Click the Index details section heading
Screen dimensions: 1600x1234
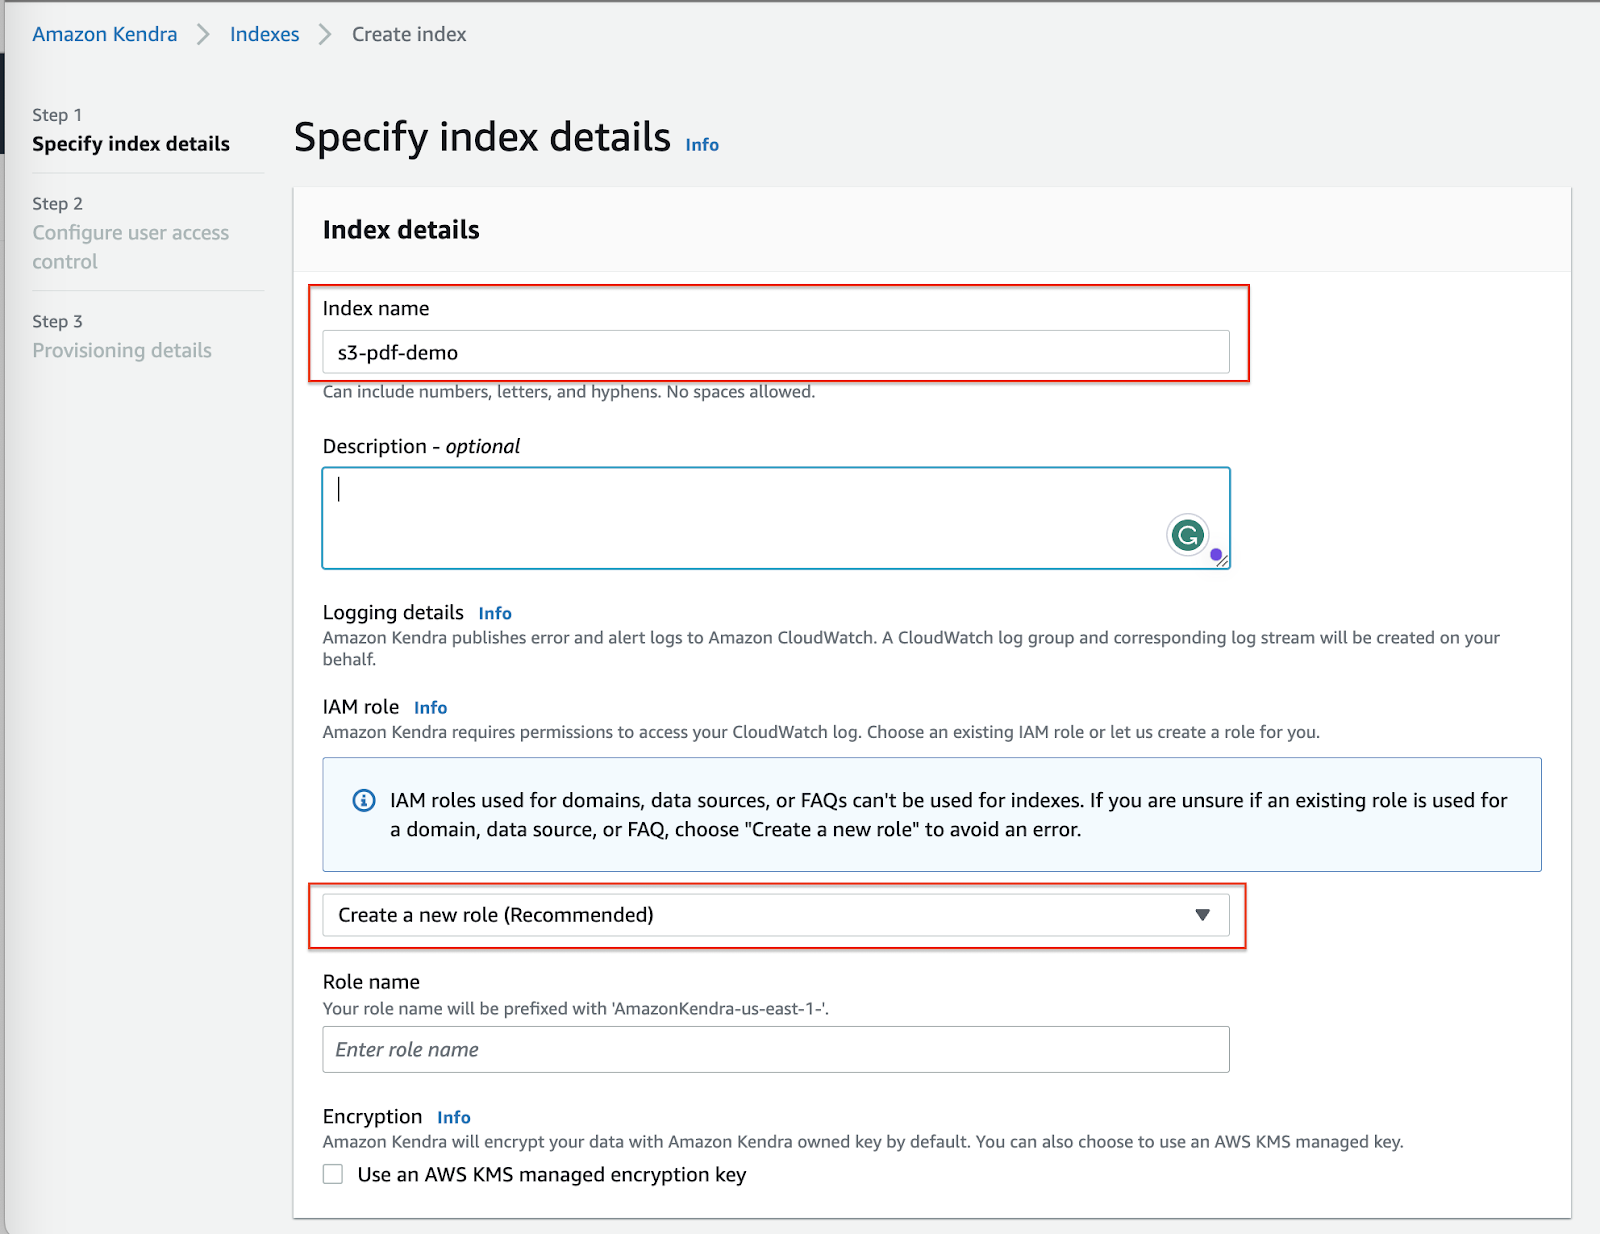coord(401,230)
